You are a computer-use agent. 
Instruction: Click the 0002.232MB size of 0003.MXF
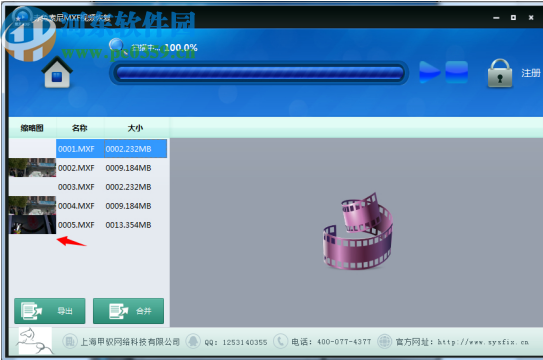(x=128, y=187)
